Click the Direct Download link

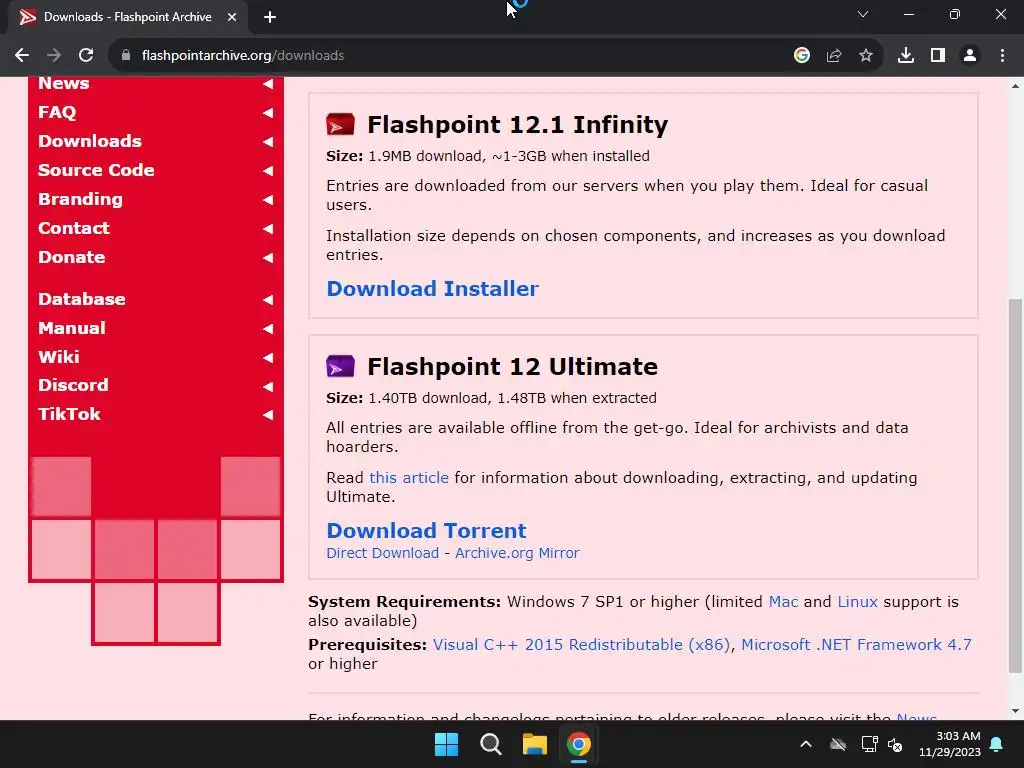(383, 552)
